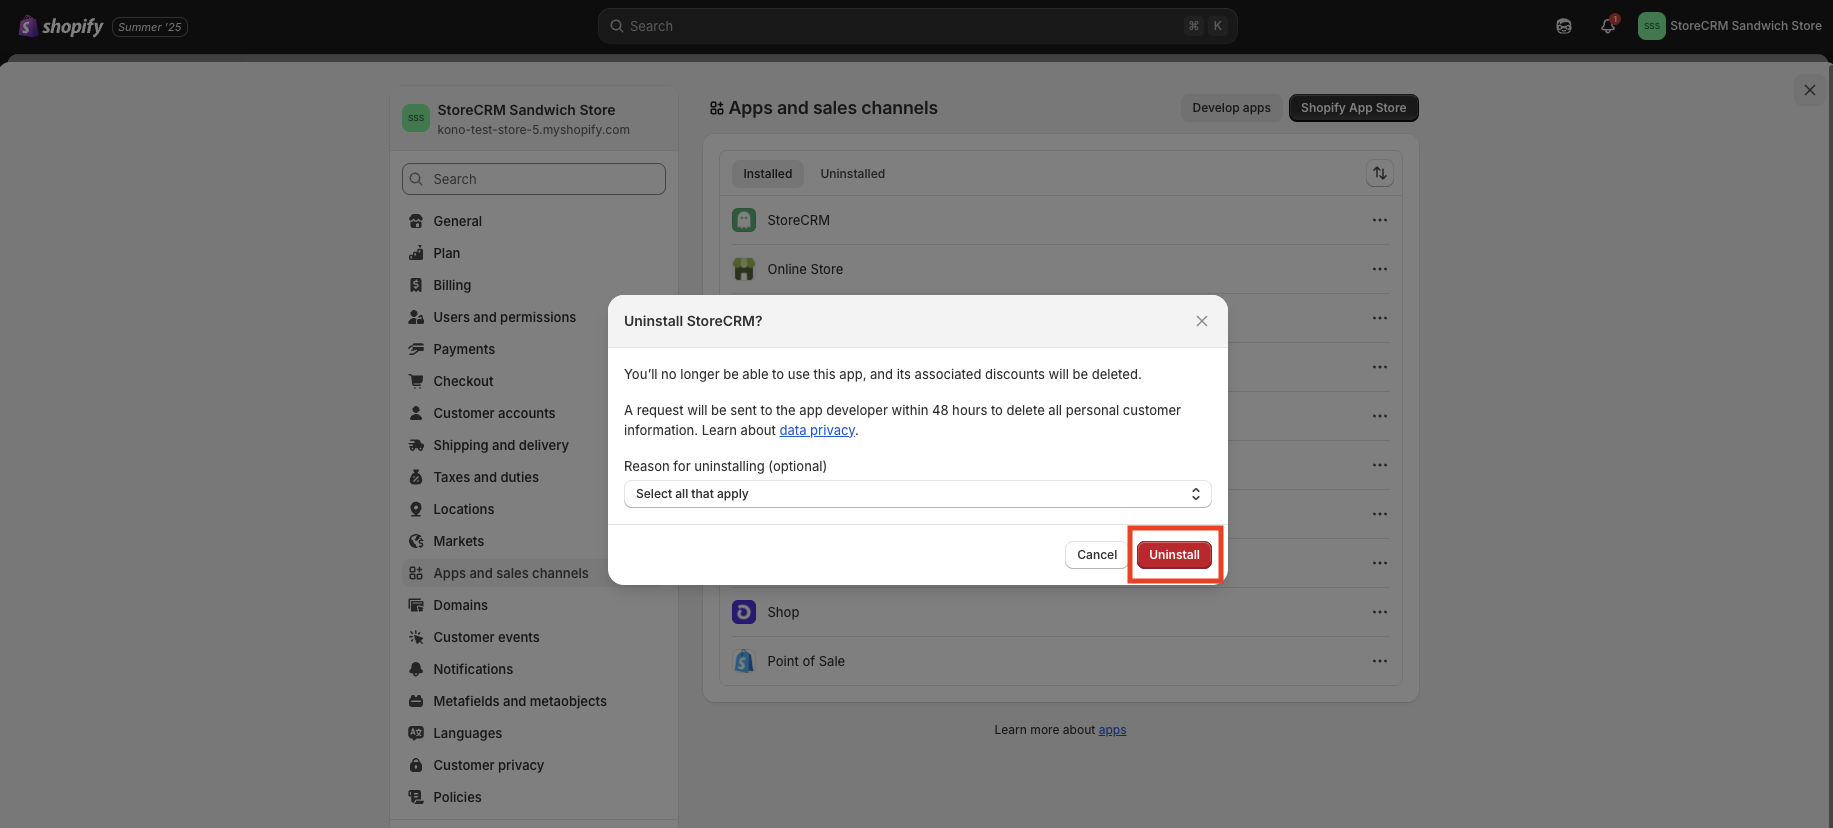Open the Online Store row more actions menu

pyautogui.click(x=1380, y=269)
